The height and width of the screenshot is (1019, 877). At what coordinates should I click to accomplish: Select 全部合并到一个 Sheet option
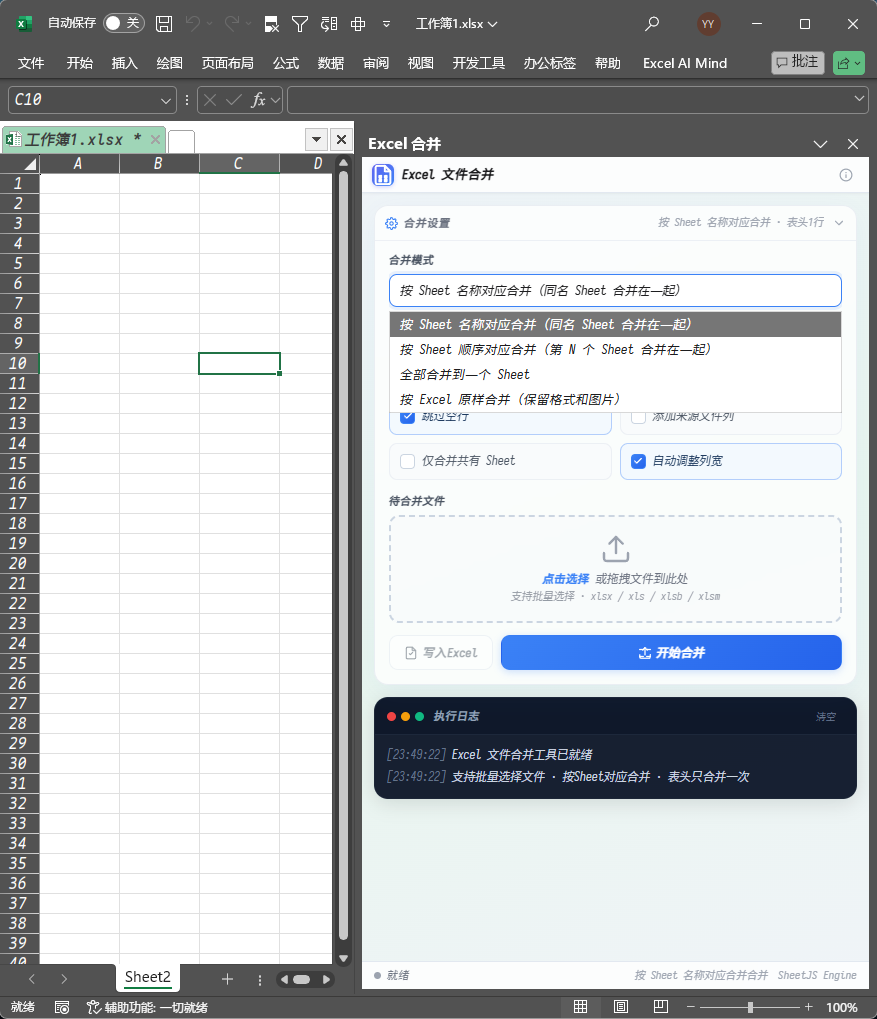[x=615, y=374]
